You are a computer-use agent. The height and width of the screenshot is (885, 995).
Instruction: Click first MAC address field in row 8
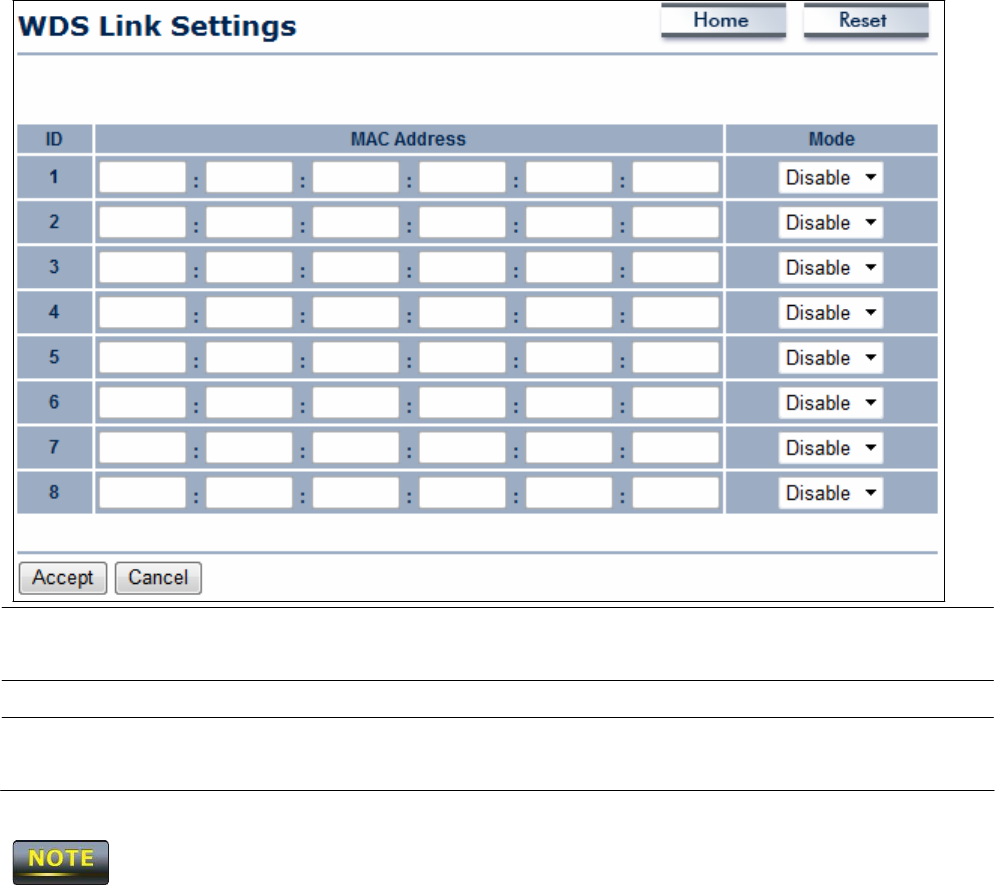click(142, 492)
